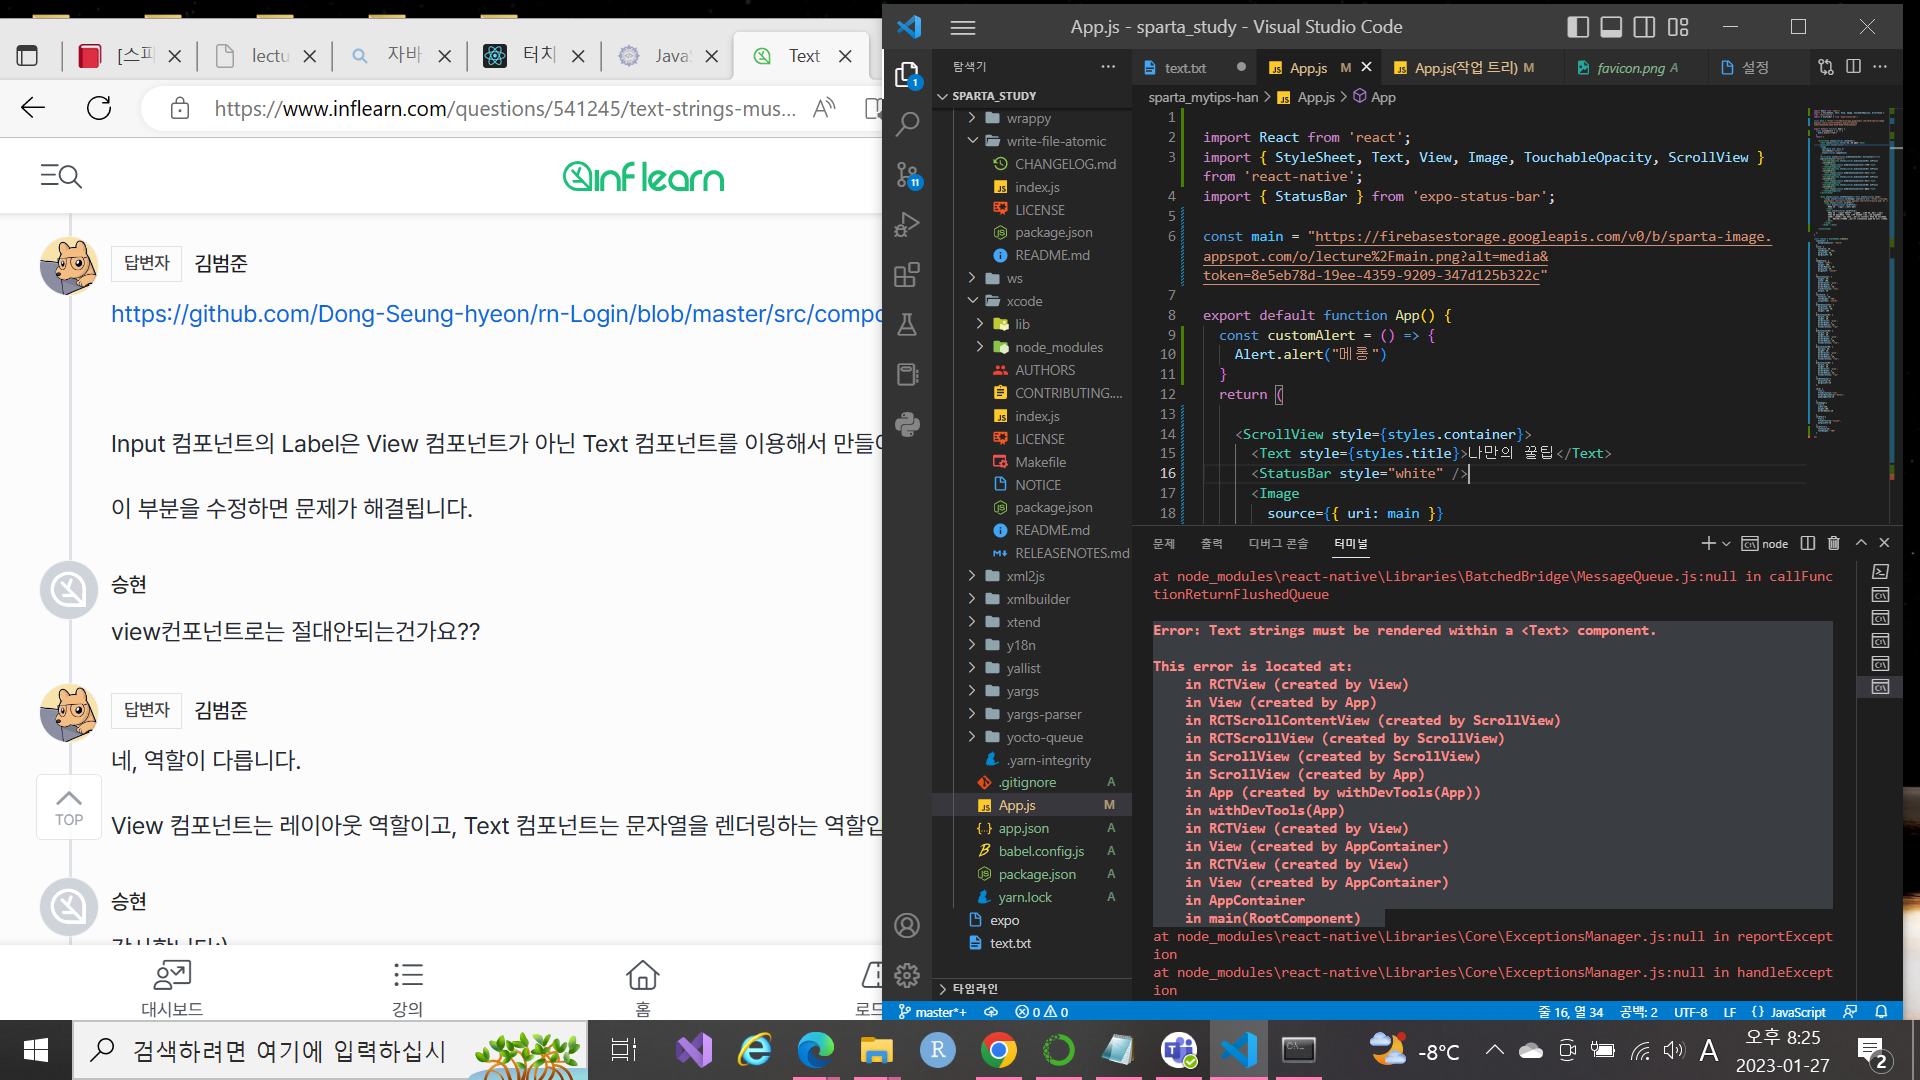Screen dimensions: 1920x1080
Task: Refresh the Inflearn page in browser
Action: pos(99,108)
